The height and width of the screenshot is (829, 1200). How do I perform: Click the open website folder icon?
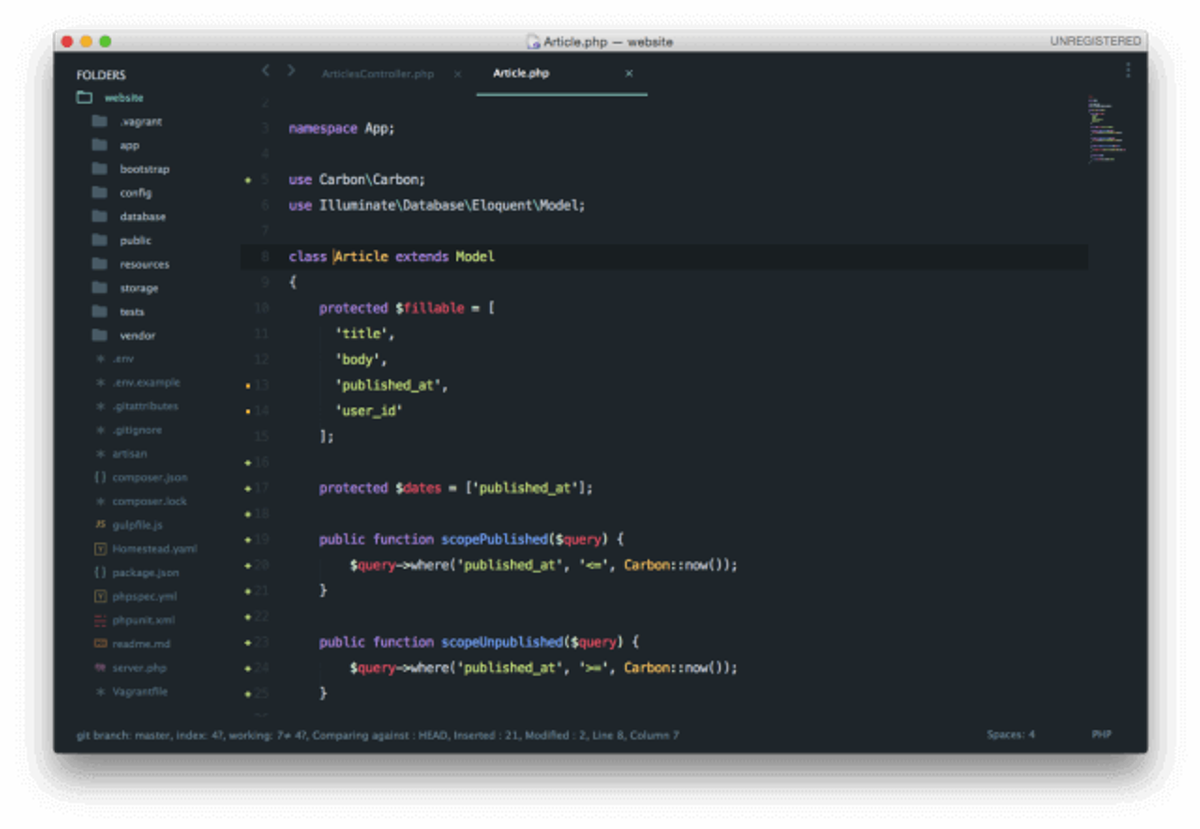pos(84,98)
